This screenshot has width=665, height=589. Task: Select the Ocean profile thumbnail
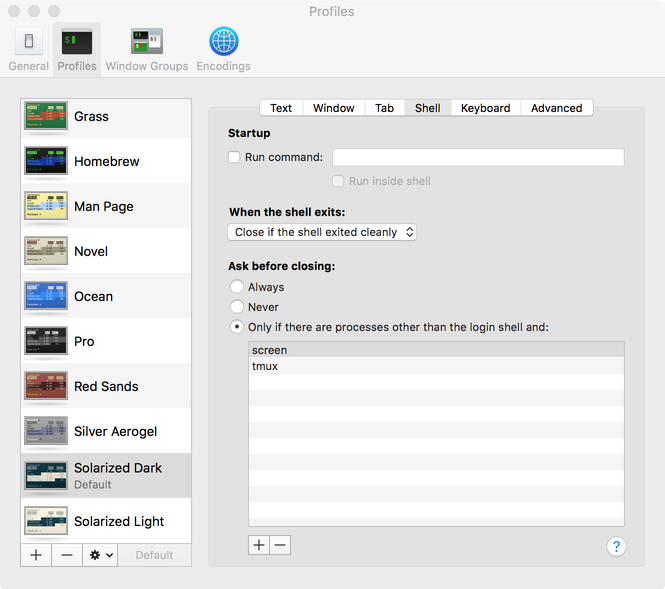46,295
